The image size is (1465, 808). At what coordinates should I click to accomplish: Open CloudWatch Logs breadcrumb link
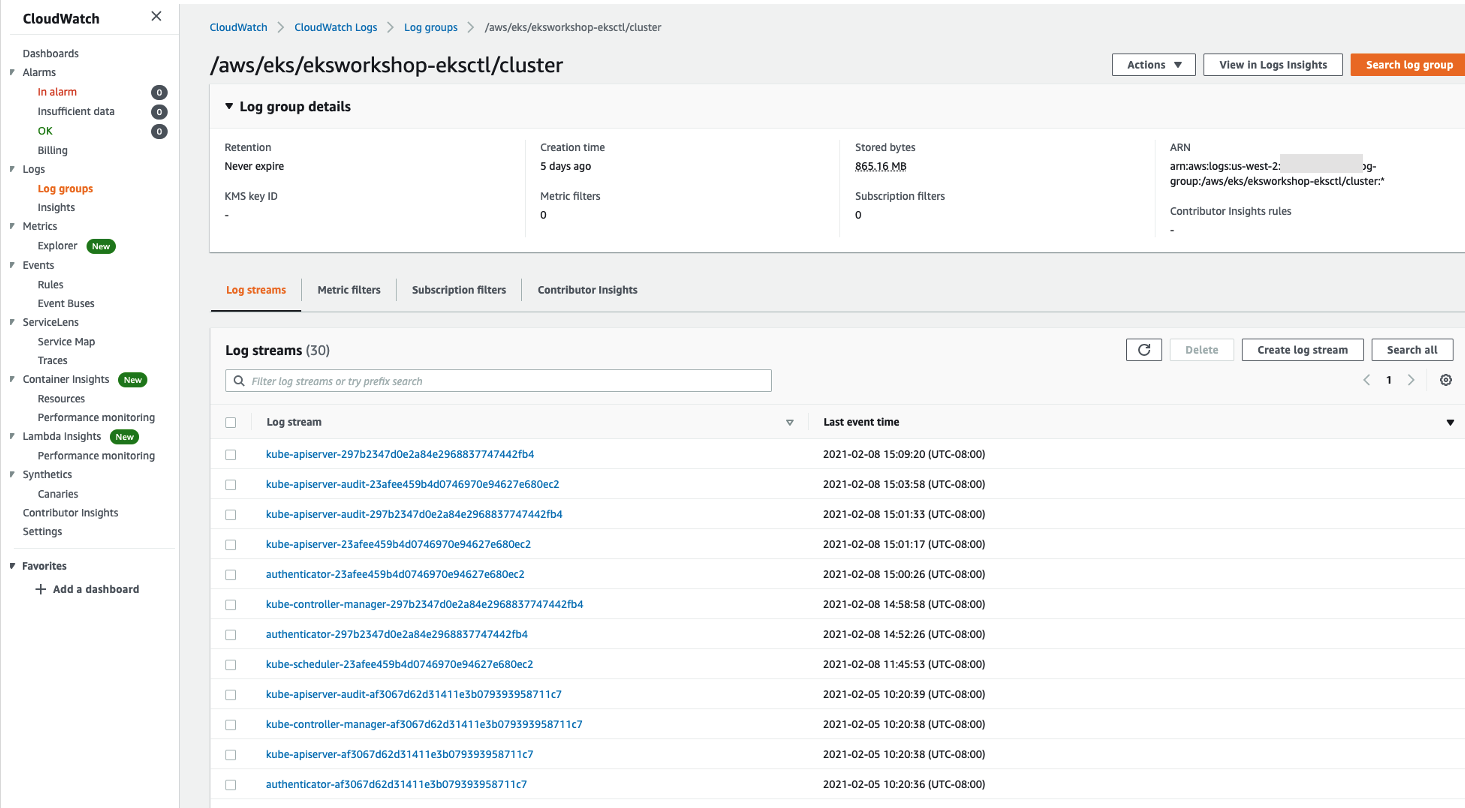(335, 28)
